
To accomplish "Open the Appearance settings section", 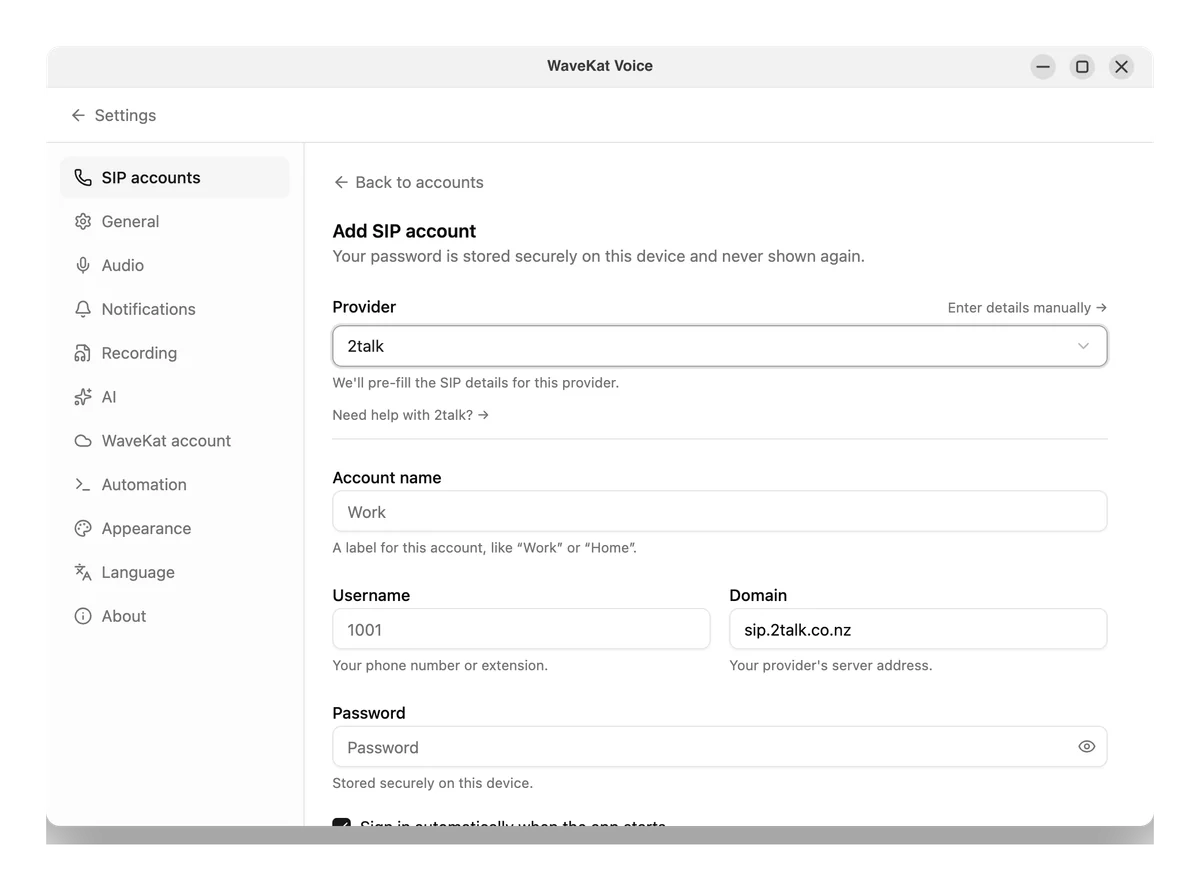I will tap(175, 529).
